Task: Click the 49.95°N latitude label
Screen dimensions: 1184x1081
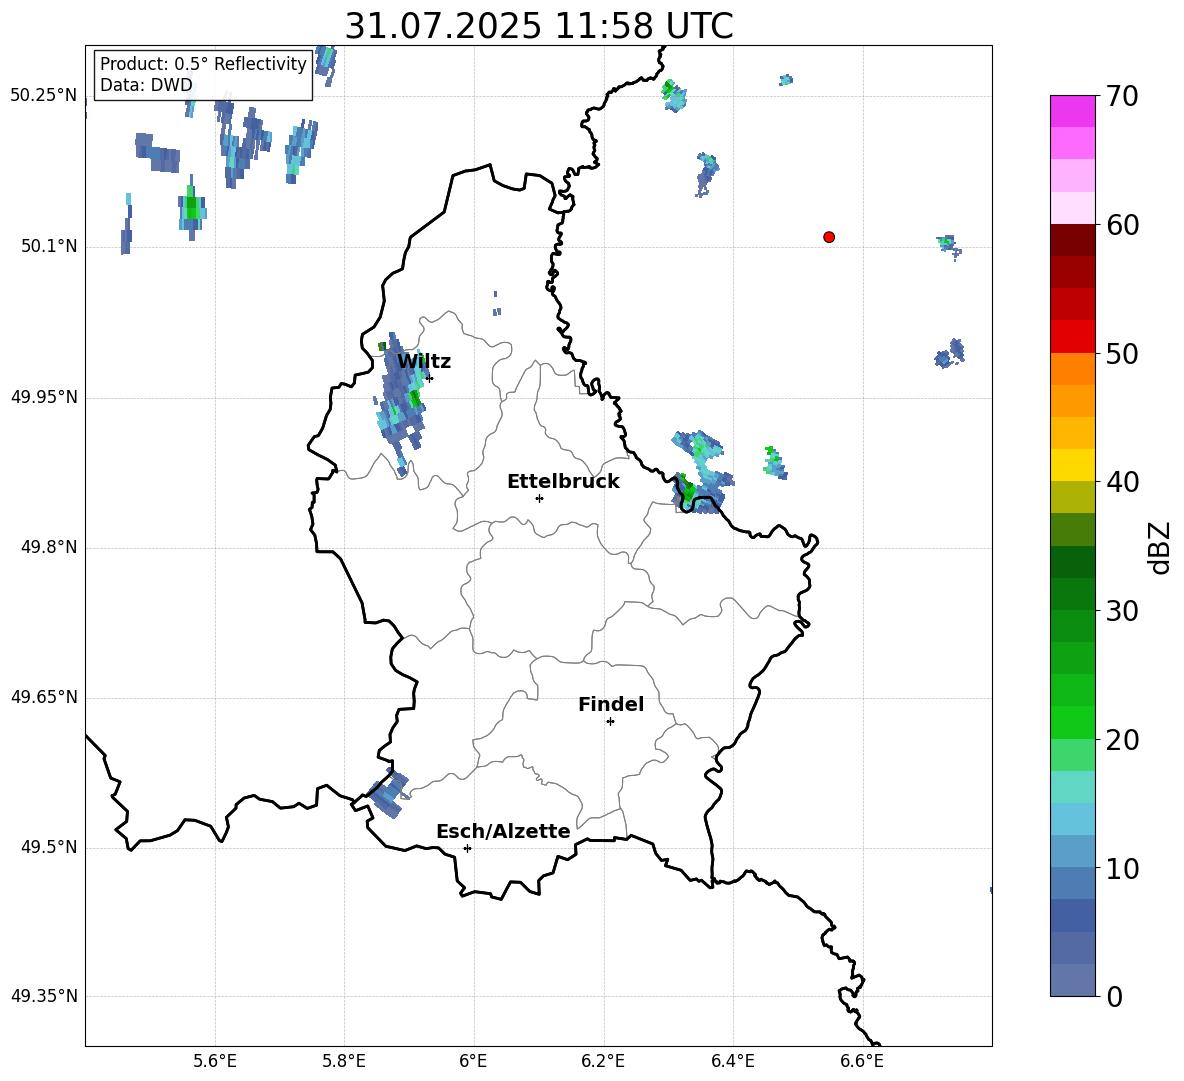Action: coord(44,397)
